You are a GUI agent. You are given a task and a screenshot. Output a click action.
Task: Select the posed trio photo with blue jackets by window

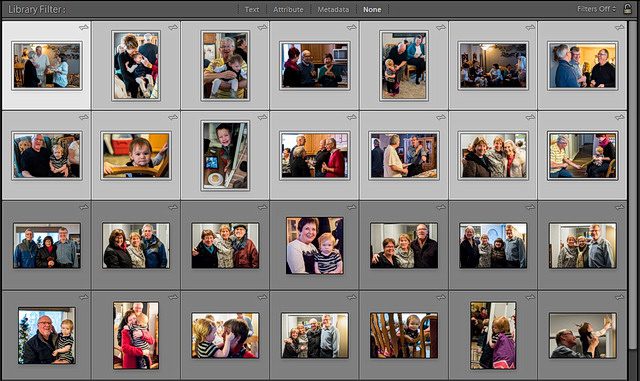click(47, 245)
